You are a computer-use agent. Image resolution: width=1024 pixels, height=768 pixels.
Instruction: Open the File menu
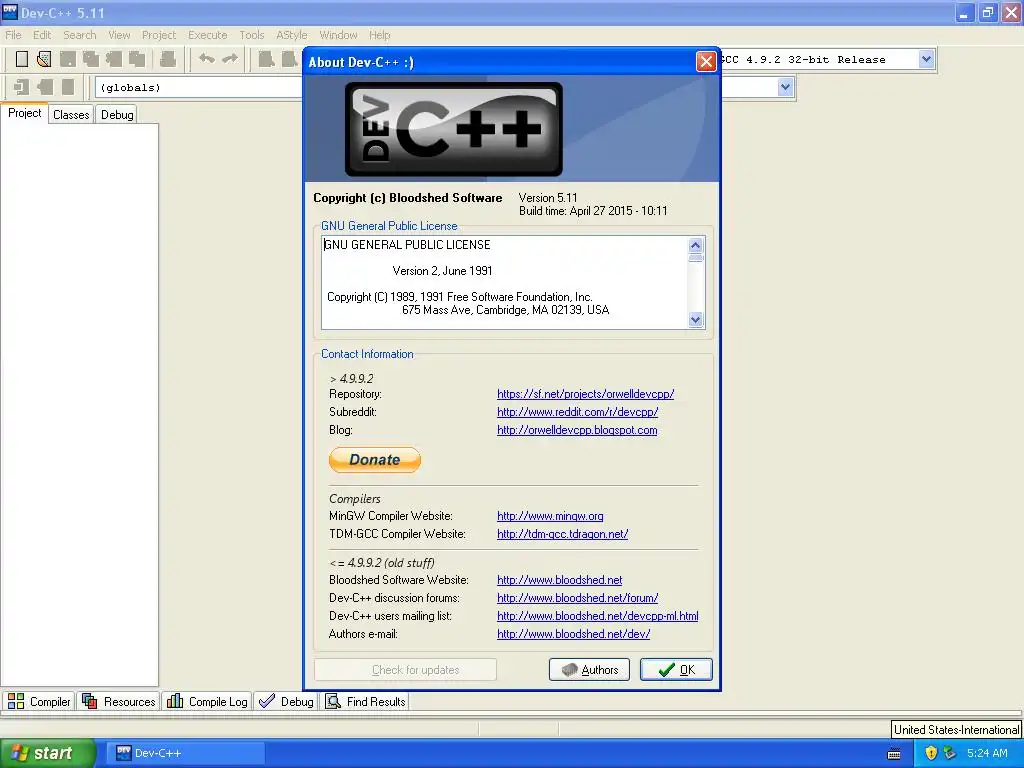tap(13, 35)
